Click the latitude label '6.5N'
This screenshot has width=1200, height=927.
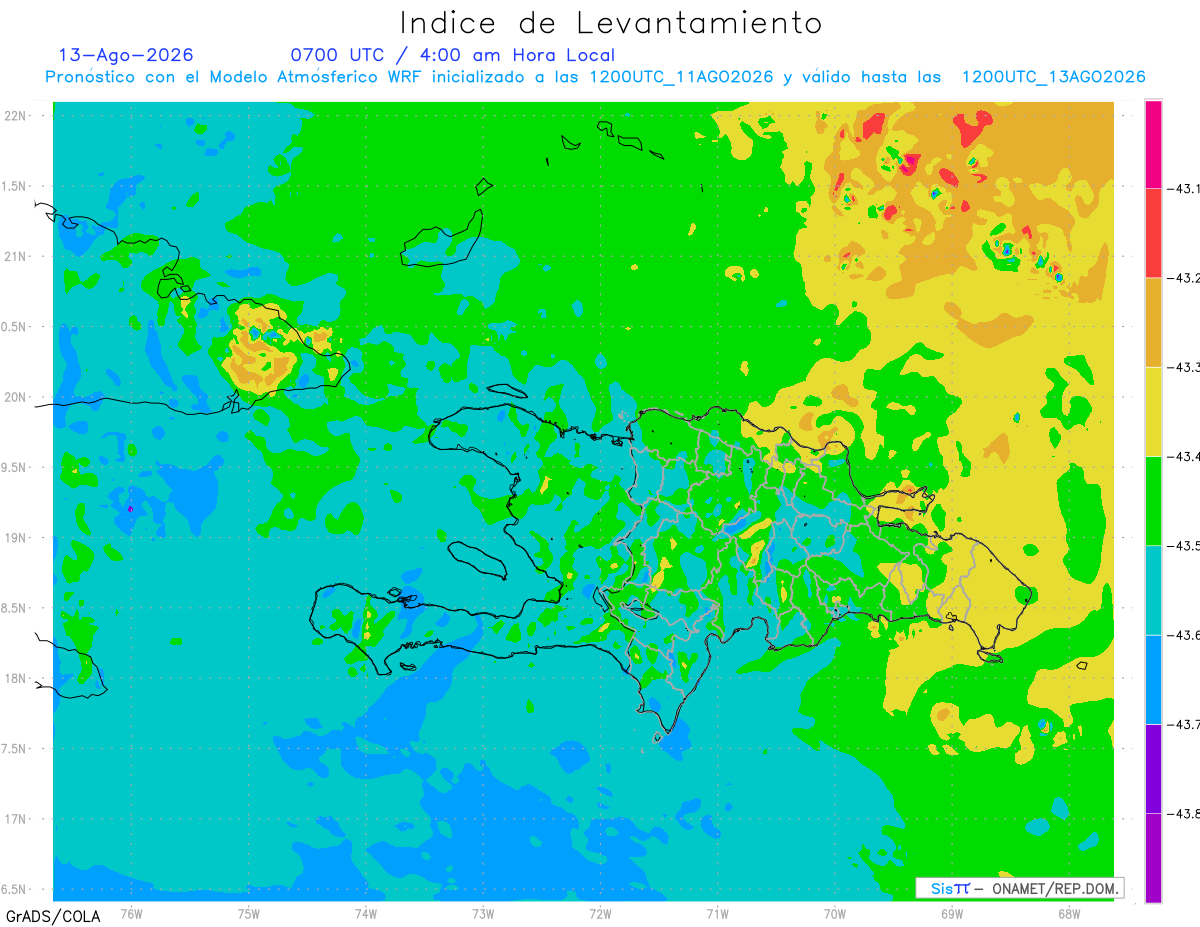pyautogui.click(x=15, y=889)
